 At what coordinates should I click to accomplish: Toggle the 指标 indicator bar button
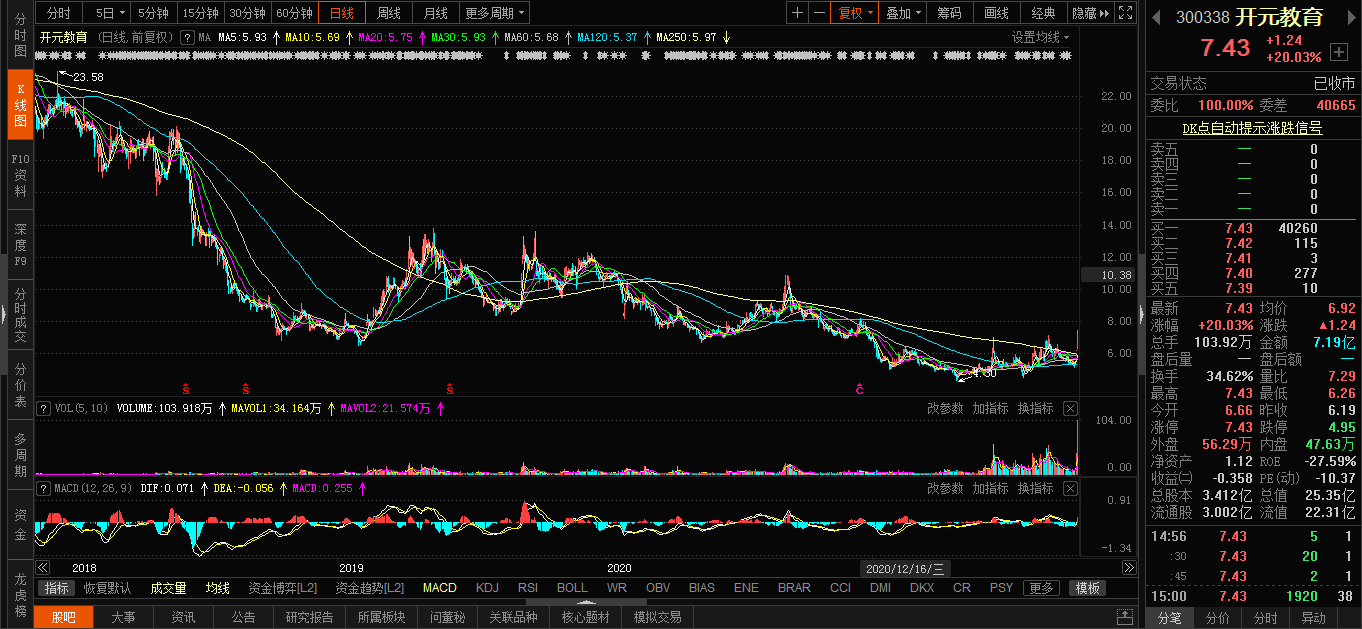[x=57, y=588]
